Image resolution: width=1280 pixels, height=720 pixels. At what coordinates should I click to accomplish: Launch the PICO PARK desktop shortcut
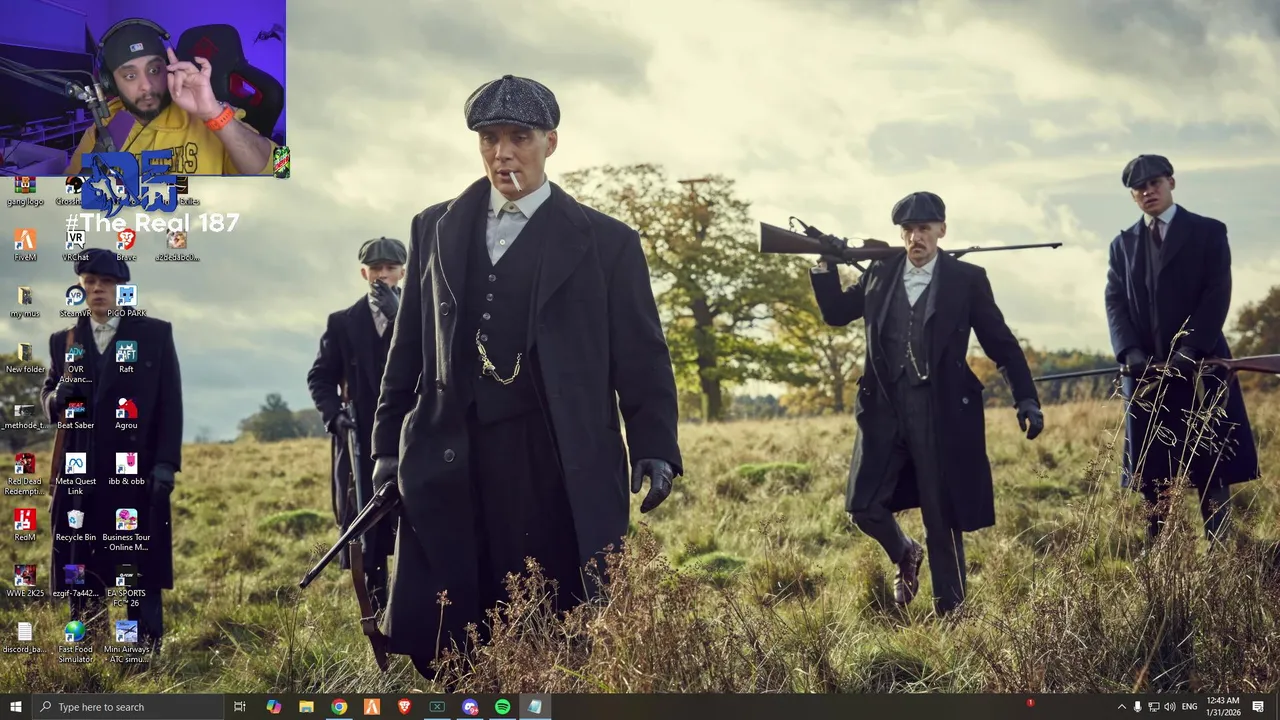point(126,301)
